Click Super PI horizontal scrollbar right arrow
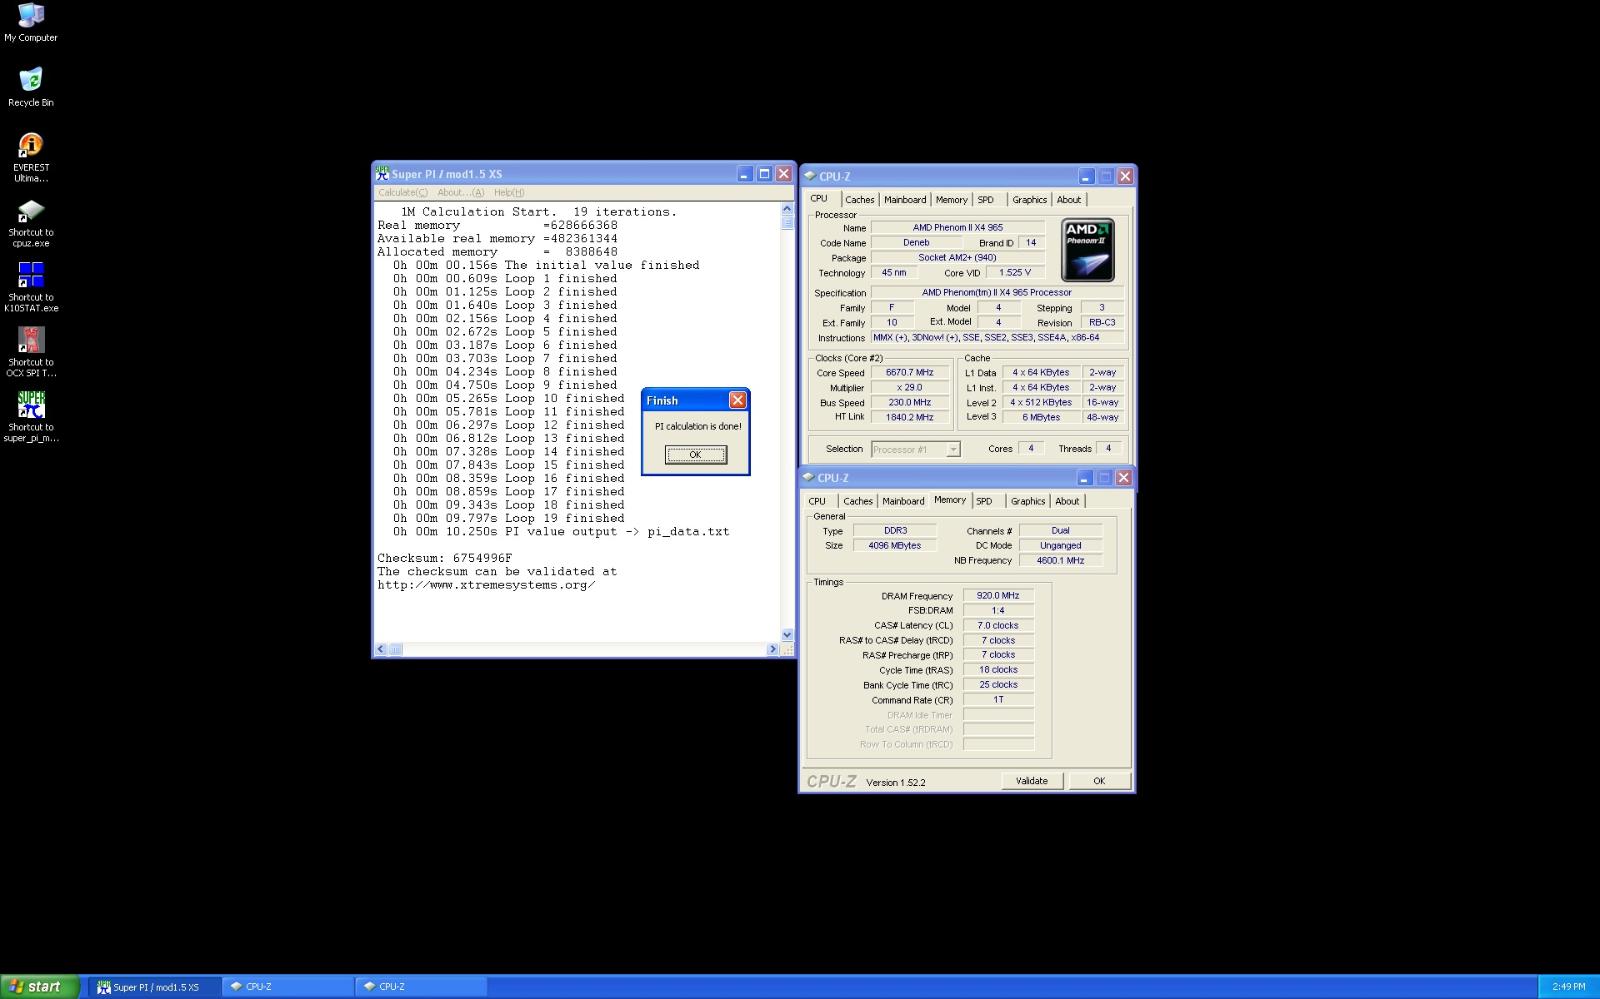 pos(773,649)
